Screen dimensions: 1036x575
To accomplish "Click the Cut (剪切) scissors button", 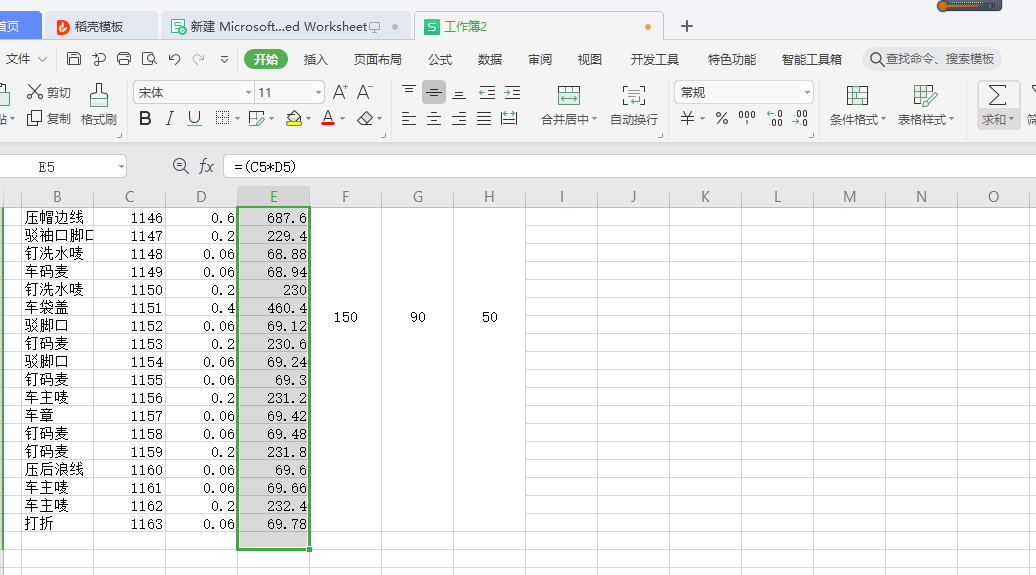I will [48, 92].
